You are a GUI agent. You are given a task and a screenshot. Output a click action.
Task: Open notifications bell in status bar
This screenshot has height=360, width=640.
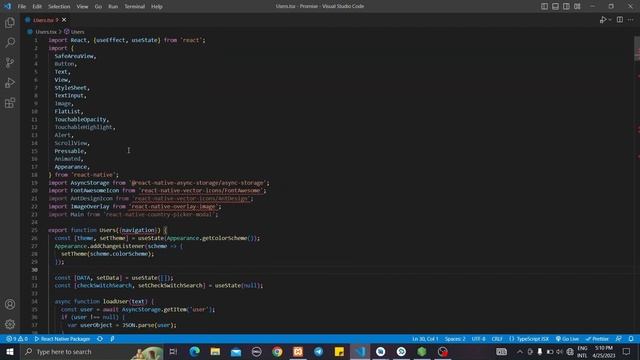[631, 339]
